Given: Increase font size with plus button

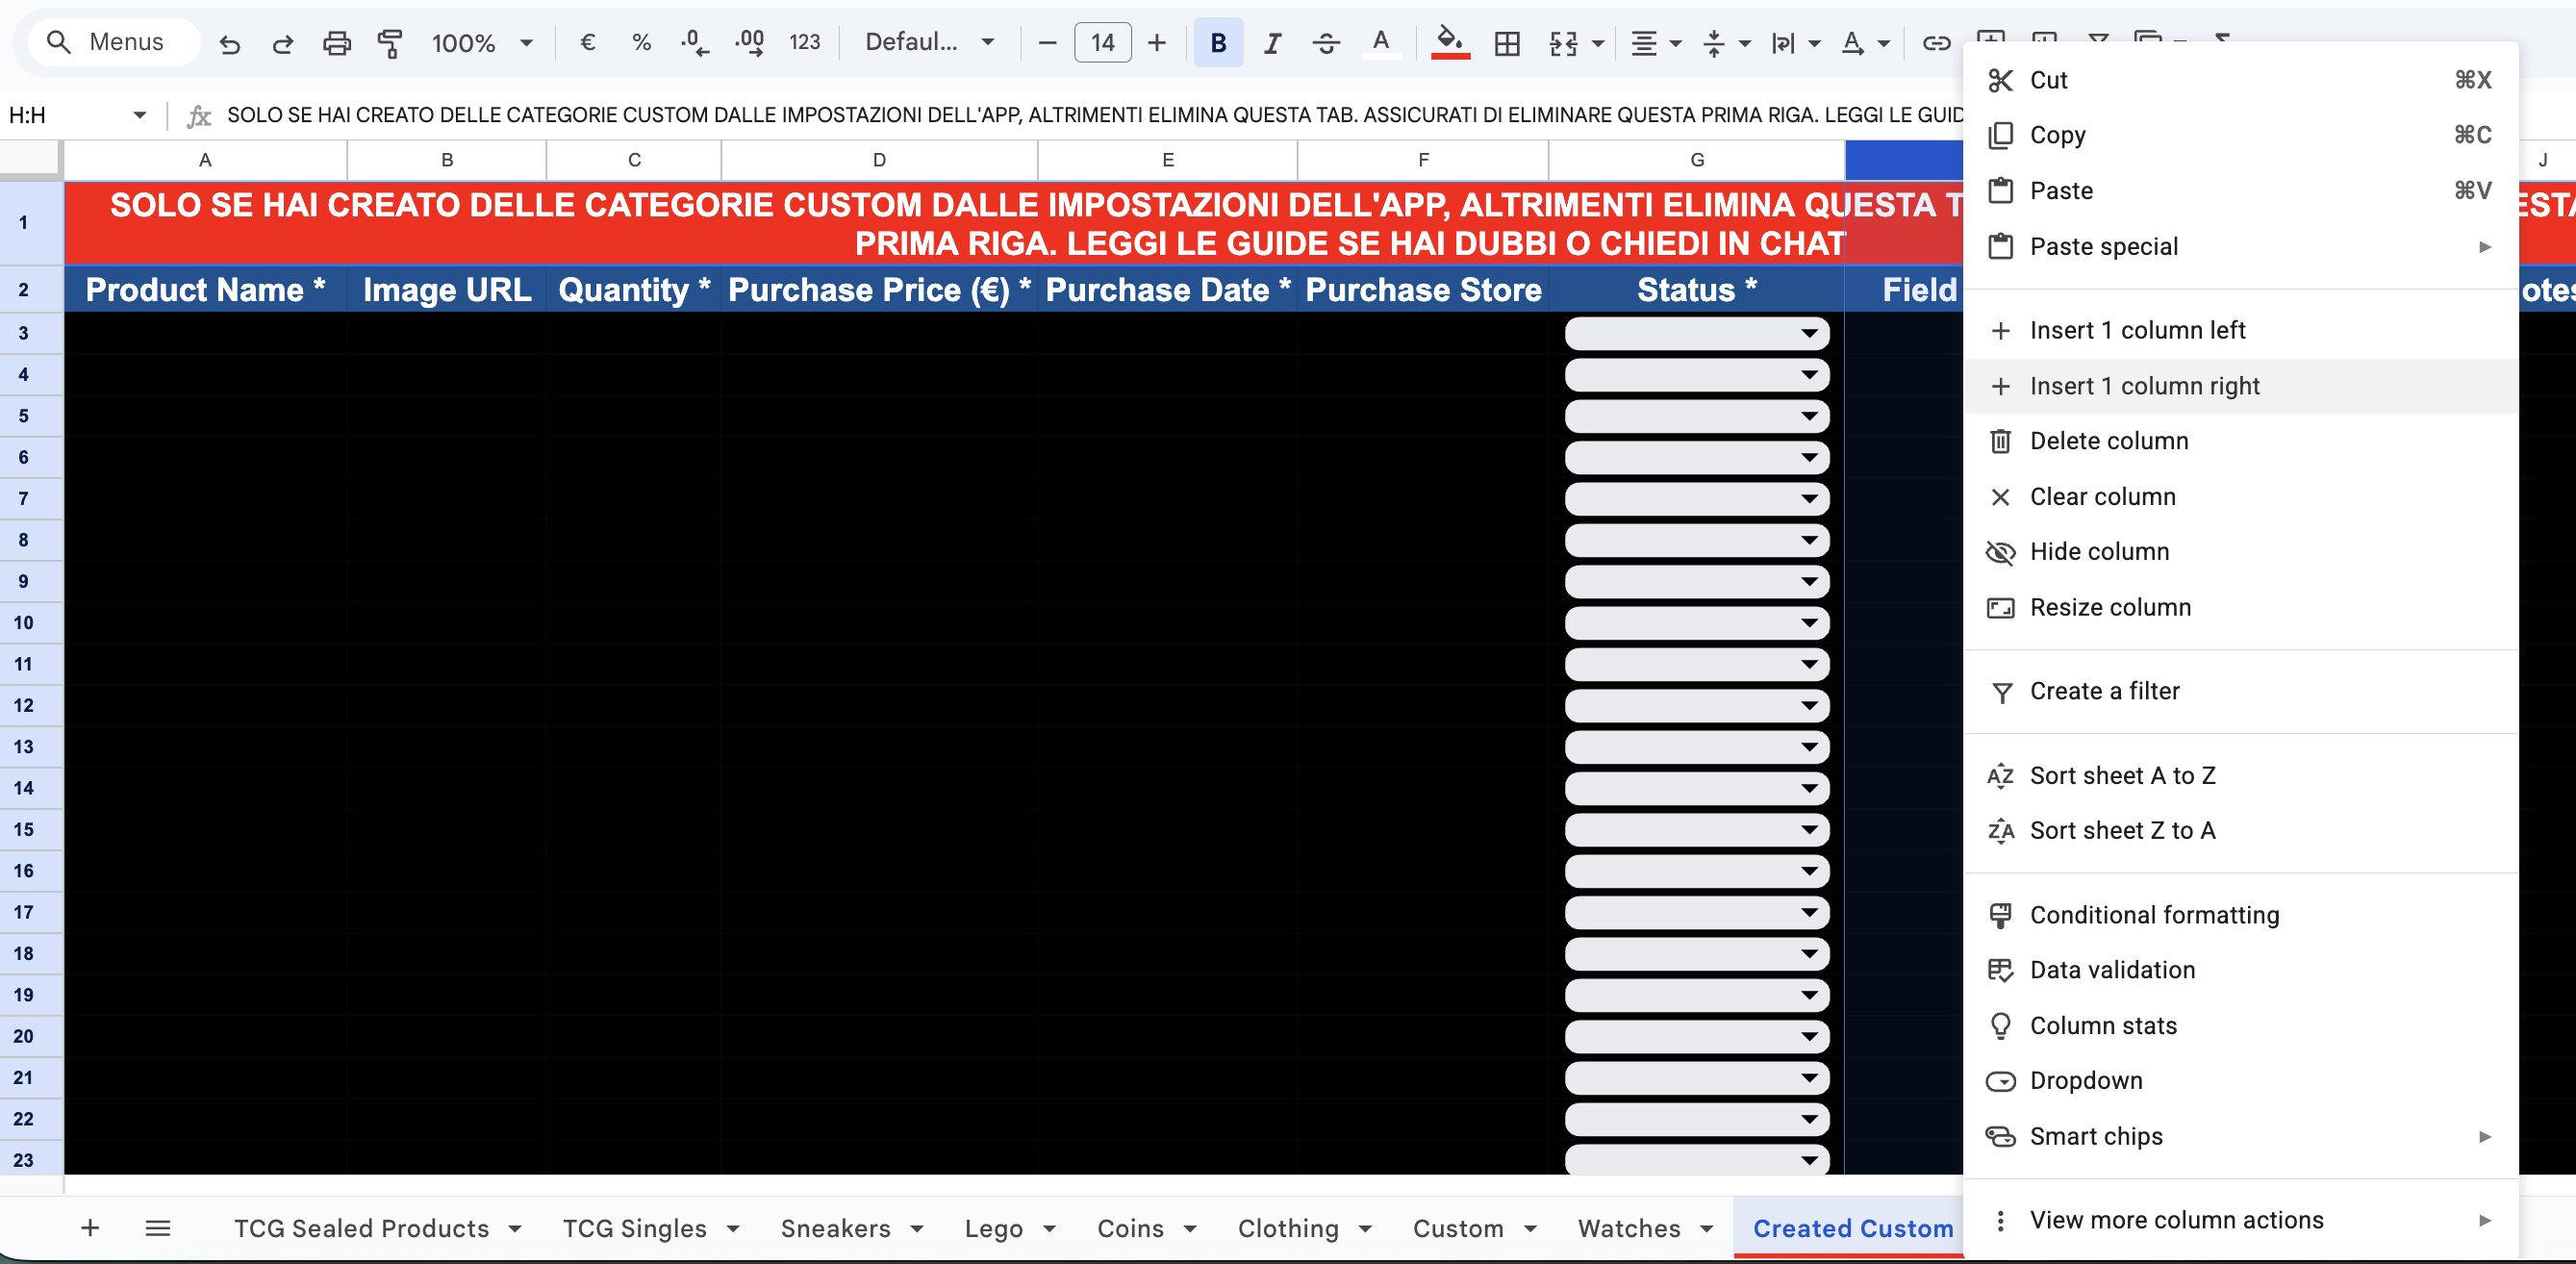Looking at the screenshot, I should click(1157, 43).
